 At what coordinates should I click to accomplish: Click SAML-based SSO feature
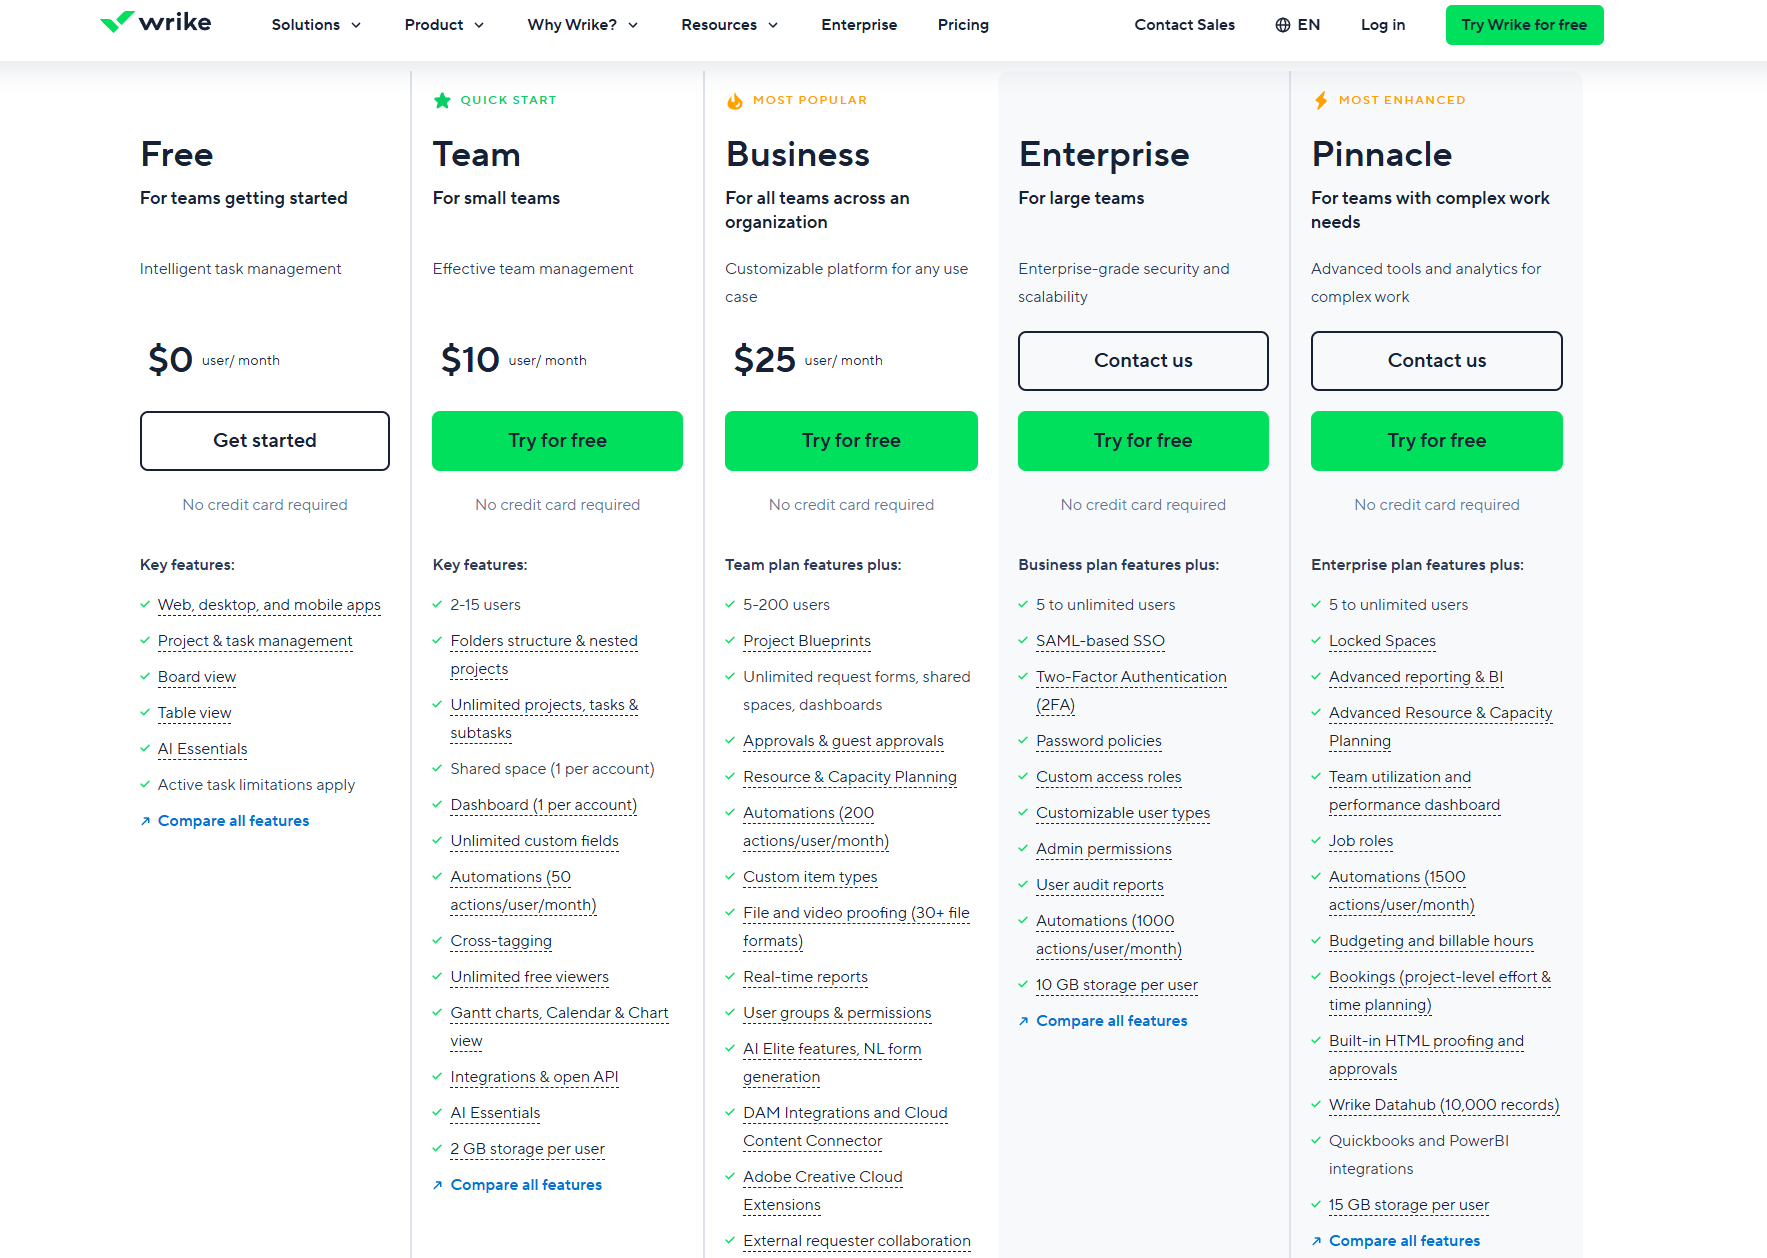pyautogui.click(x=1100, y=641)
